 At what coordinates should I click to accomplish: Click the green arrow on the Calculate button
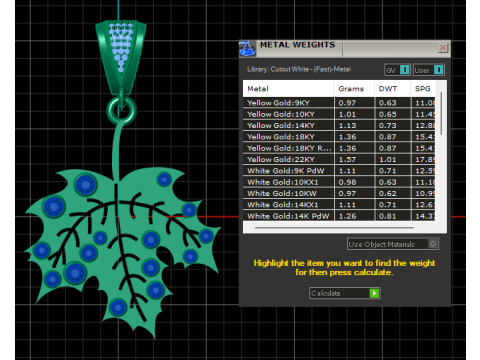(x=374, y=293)
